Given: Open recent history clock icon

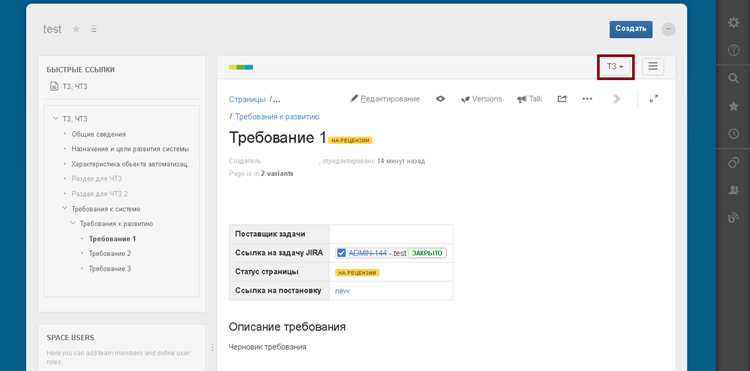Looking at the screenshot, I should click(733, 134).
